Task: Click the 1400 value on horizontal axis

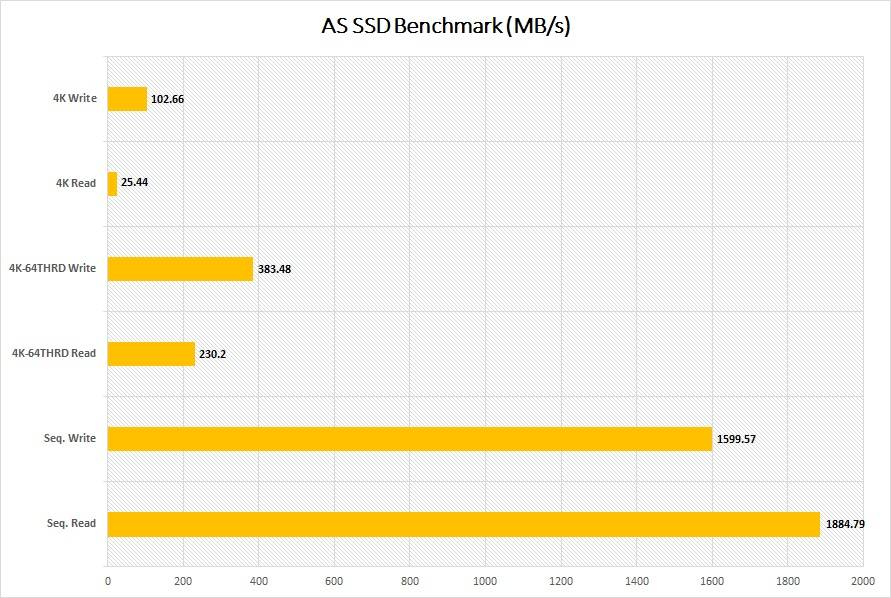Action: pos(636,581)
